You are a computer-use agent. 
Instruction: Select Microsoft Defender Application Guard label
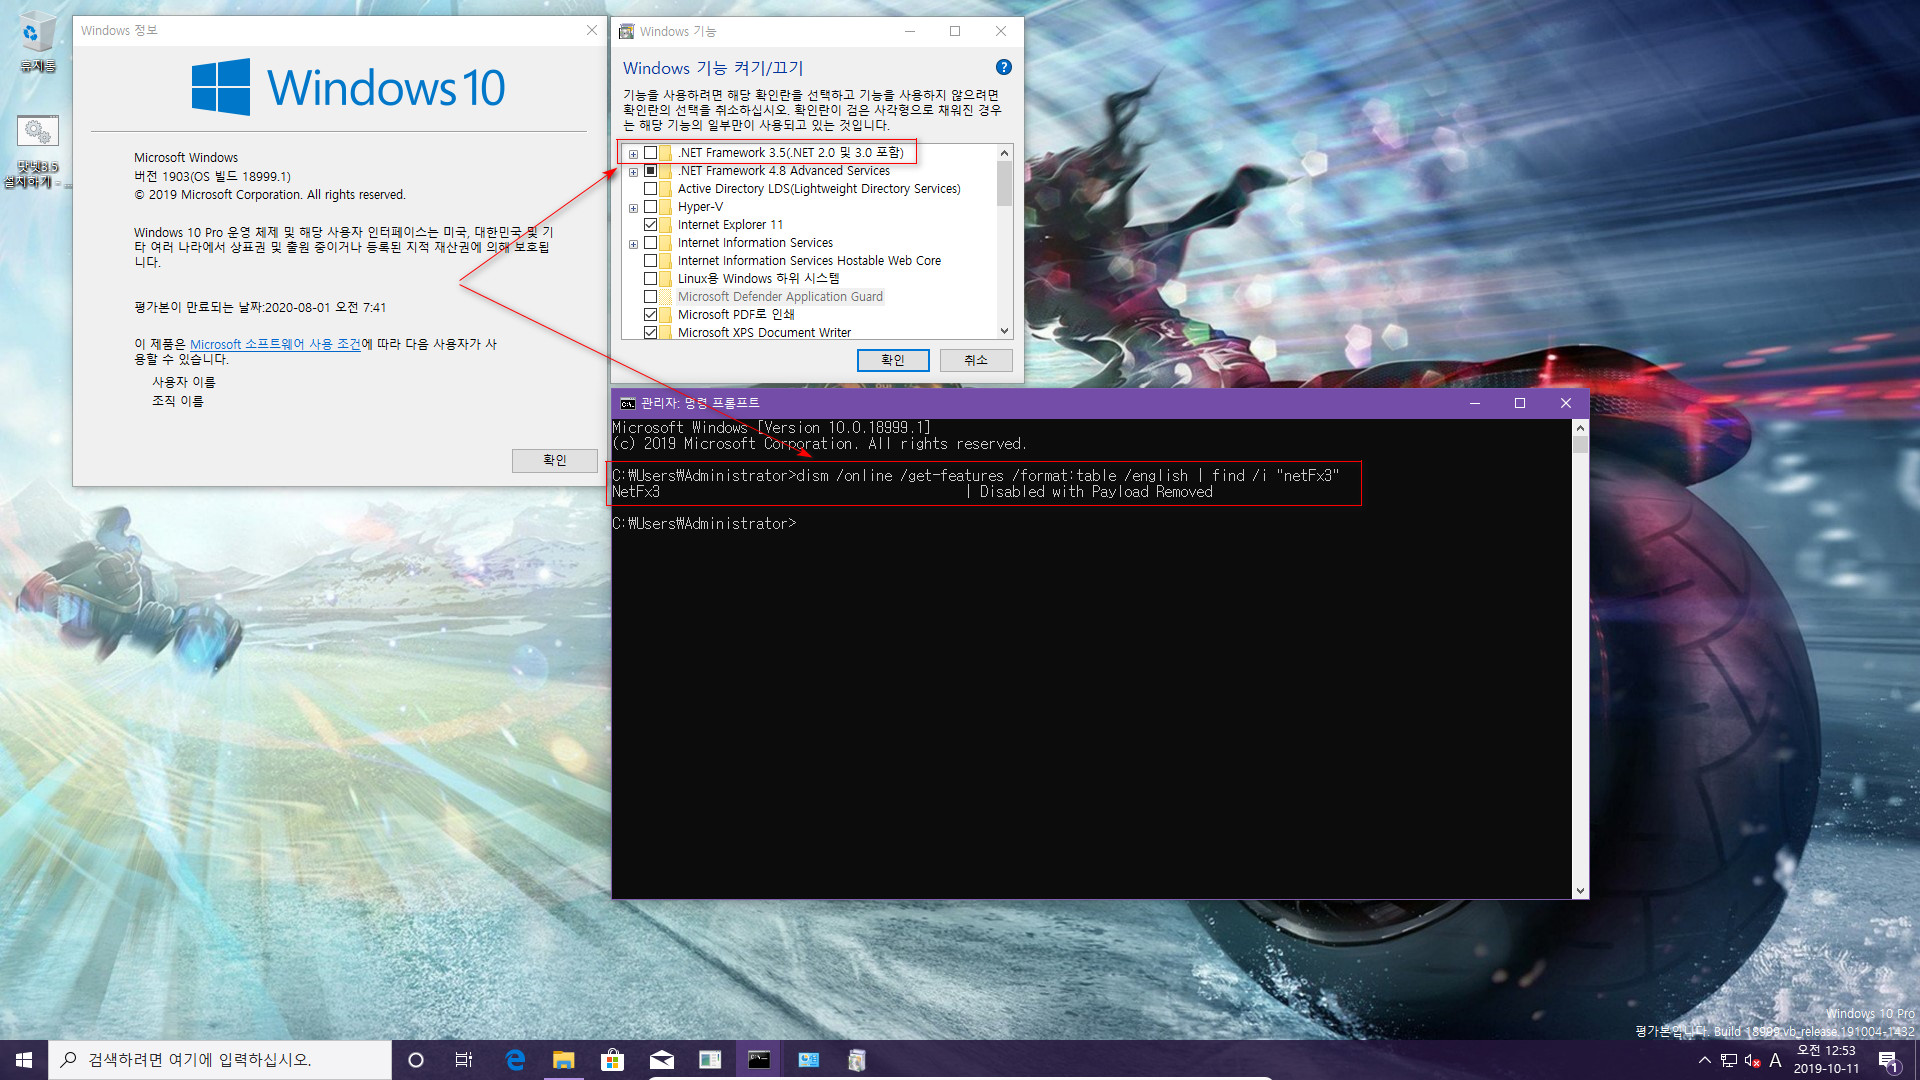[780, 297]
